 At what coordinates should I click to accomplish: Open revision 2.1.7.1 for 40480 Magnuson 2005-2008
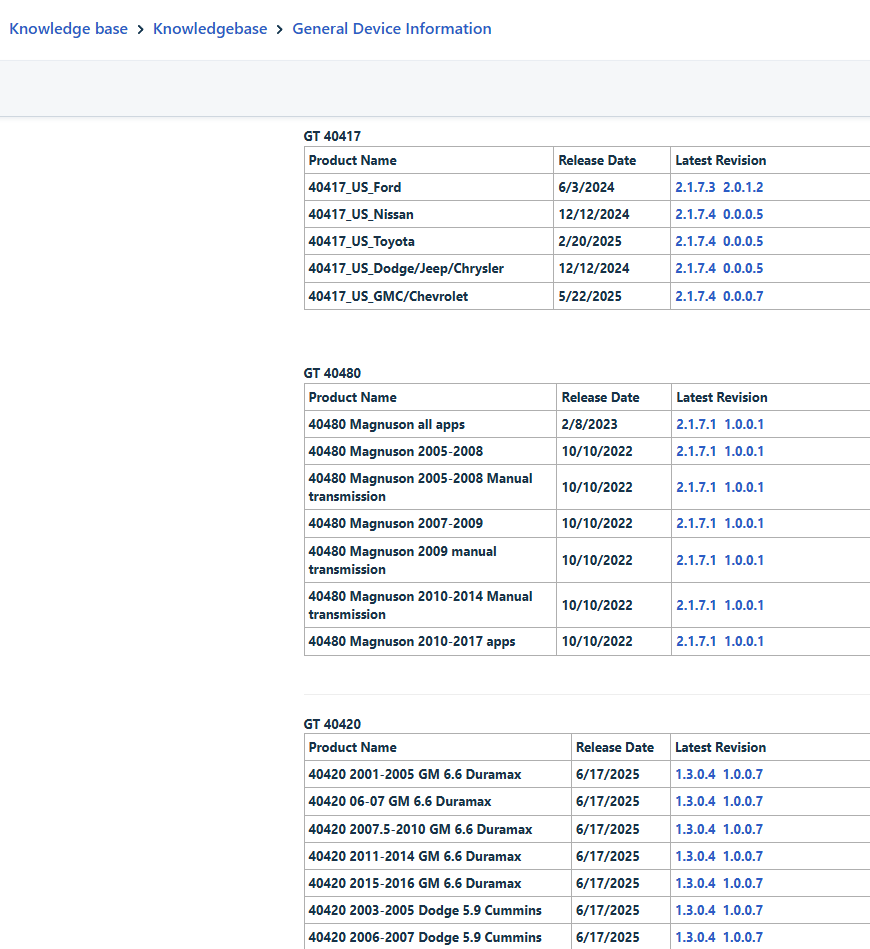pyautogui.click(x=696, y=451)
